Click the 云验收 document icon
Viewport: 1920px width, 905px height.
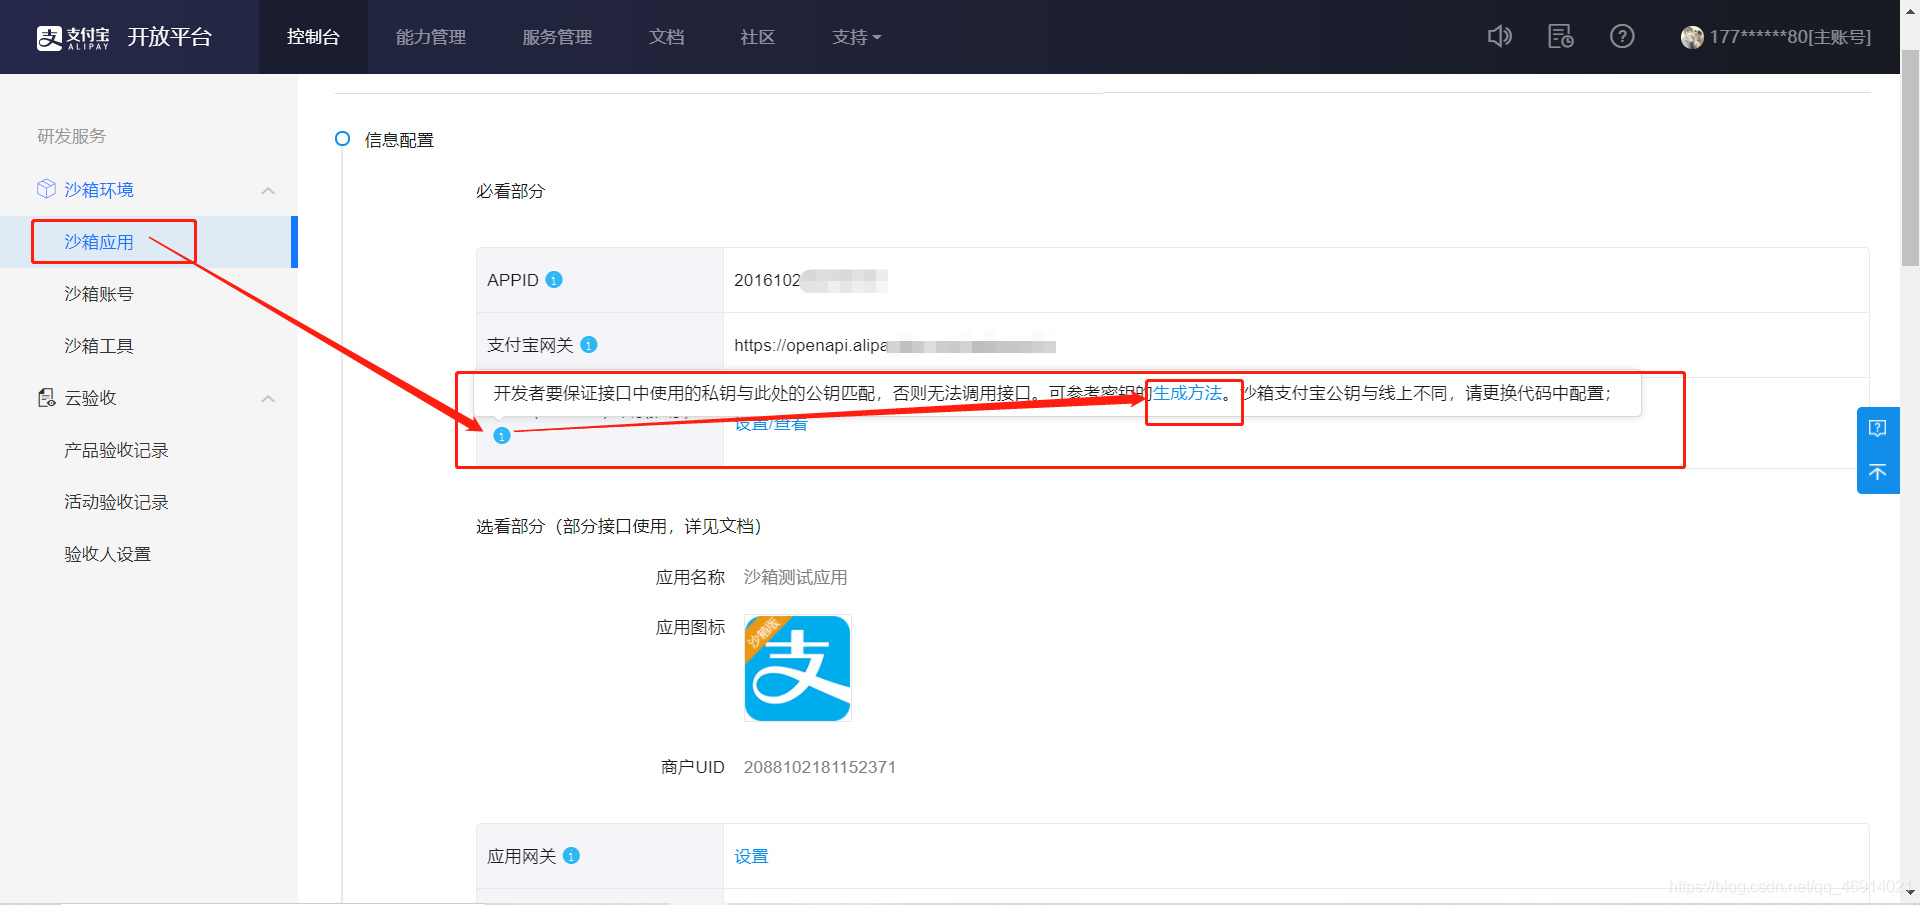coord(46,398)
